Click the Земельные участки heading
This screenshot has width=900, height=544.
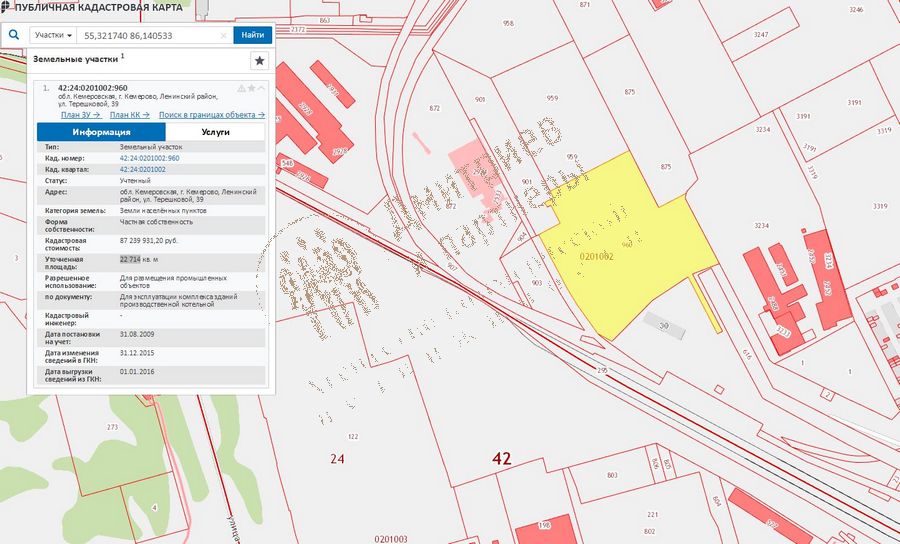pyautogui.click(x=75, y=59)
